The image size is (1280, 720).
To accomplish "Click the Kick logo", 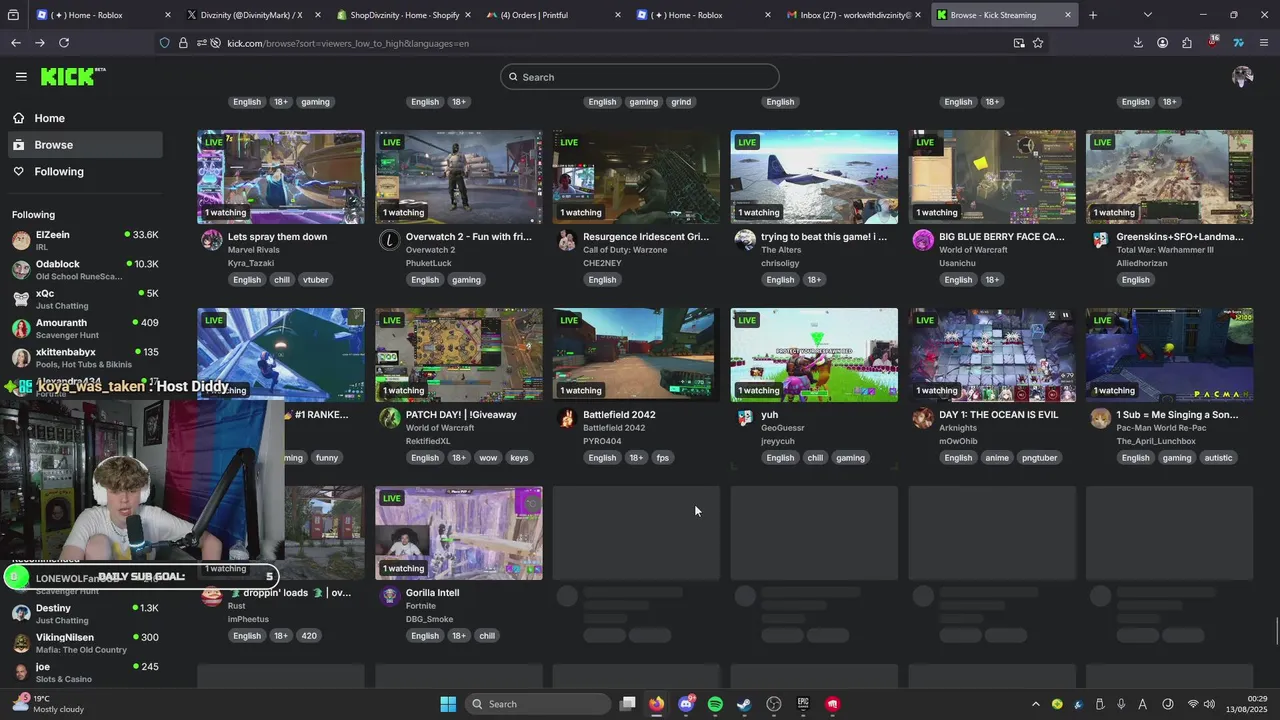I will tap(72, 76).
